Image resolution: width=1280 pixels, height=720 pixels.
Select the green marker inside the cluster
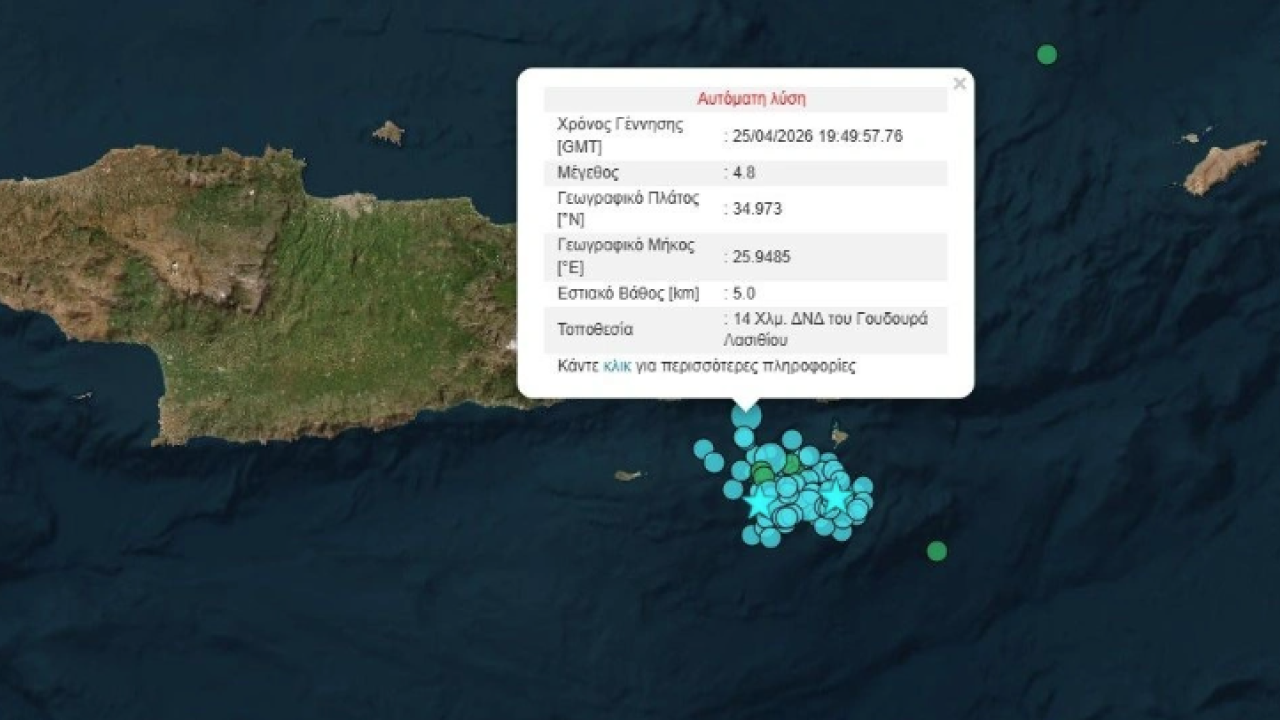(763, 473)
